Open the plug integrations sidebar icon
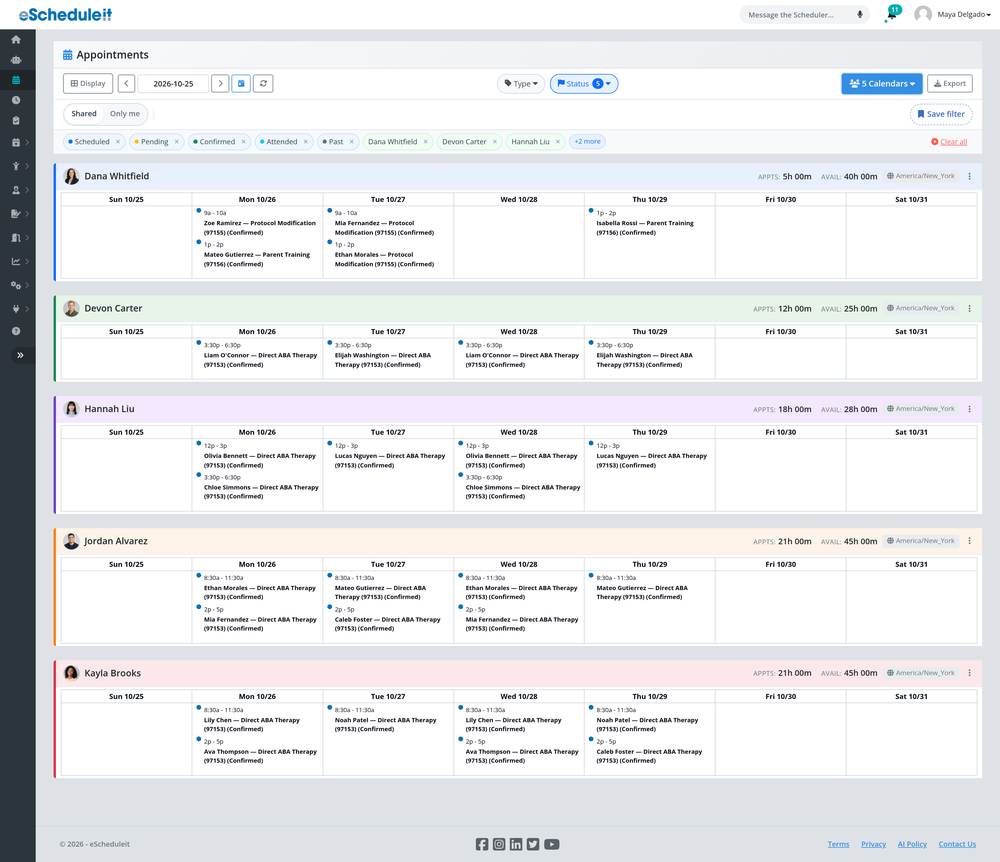 click(x=16, y=309)
